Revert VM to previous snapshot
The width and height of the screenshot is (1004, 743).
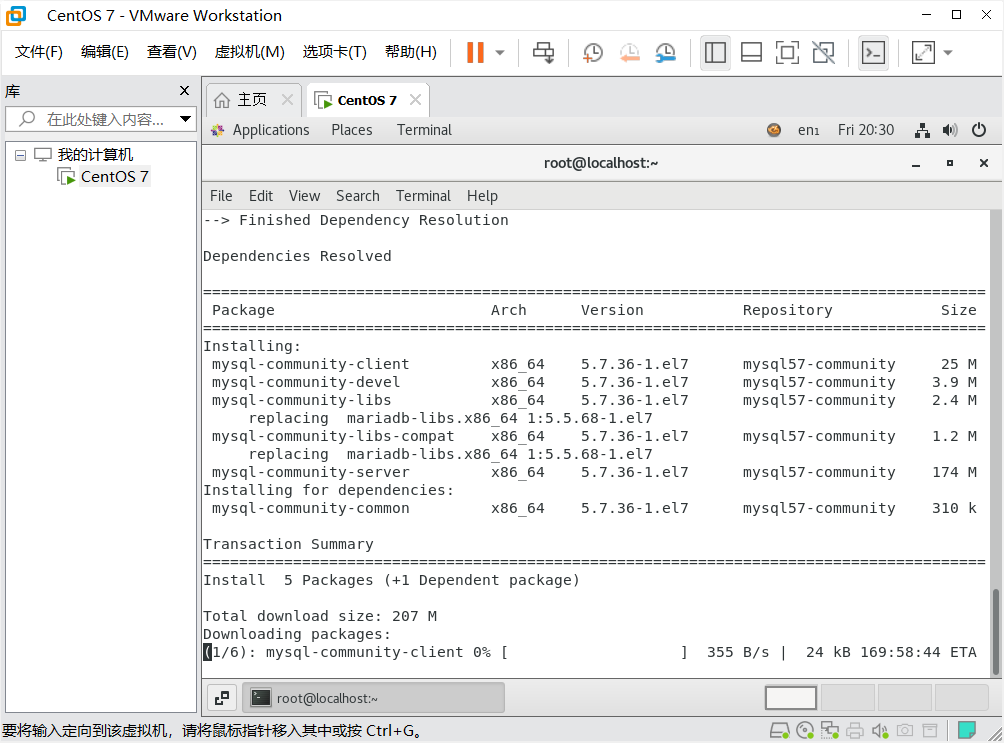coord(630,53)
